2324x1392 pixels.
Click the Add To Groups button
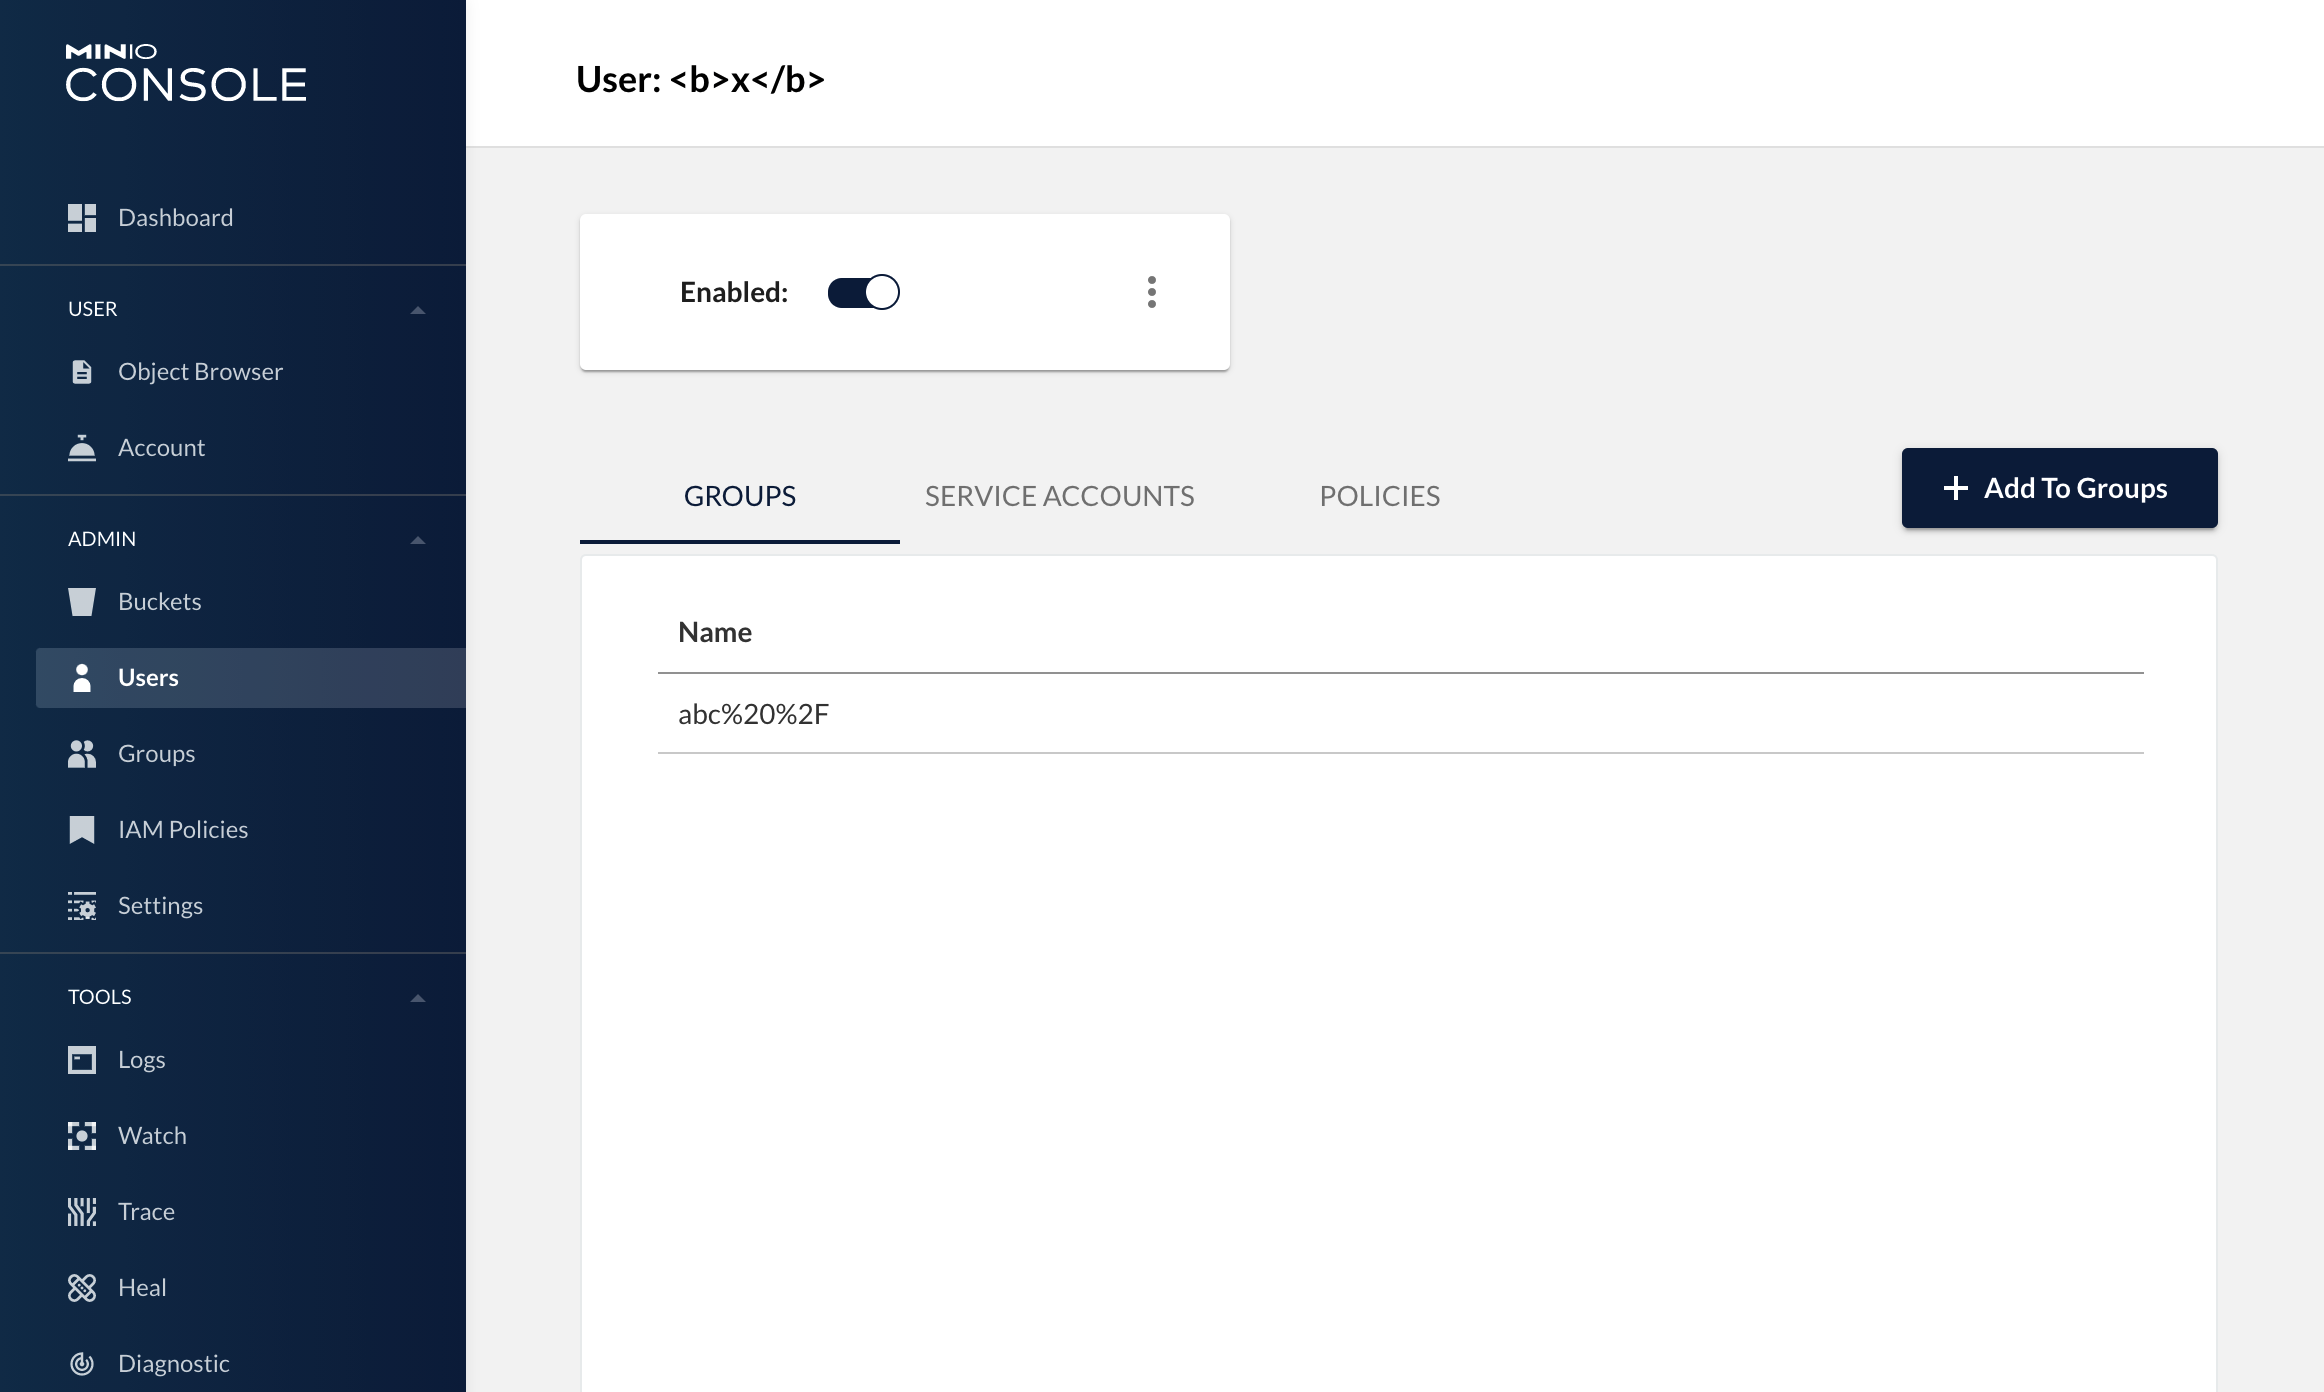(2059, 488)
